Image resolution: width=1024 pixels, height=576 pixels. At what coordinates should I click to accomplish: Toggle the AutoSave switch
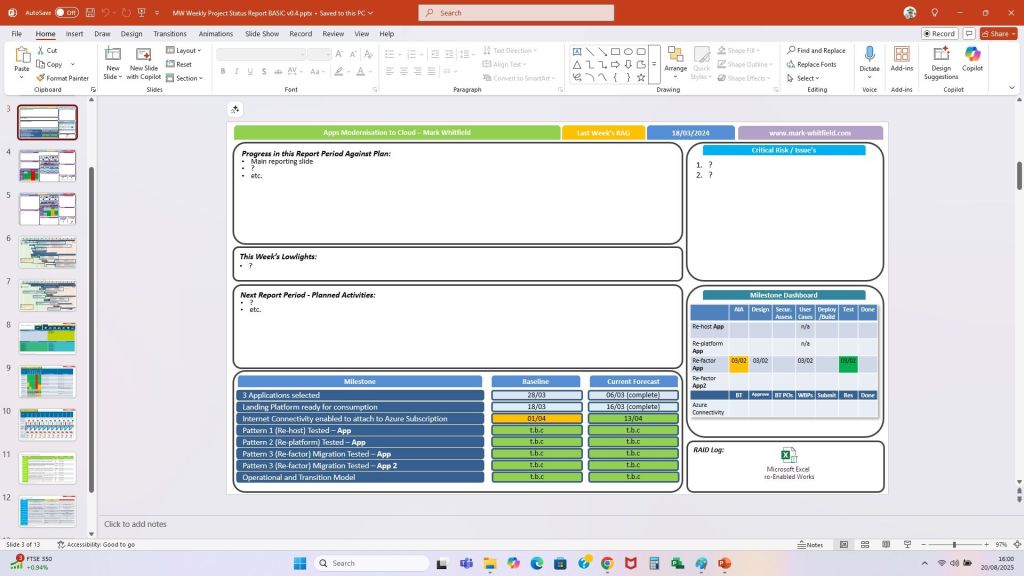tap(66, 13)
